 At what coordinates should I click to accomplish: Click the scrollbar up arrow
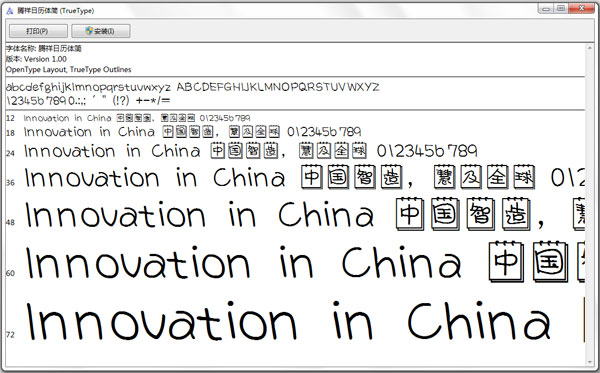(590, 48)
